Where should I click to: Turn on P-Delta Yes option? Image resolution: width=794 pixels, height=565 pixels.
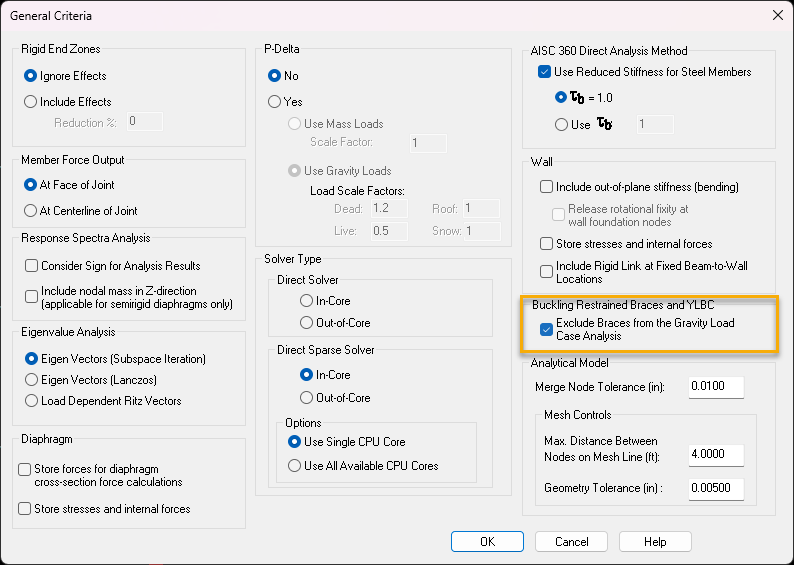(x=275, y=102)
